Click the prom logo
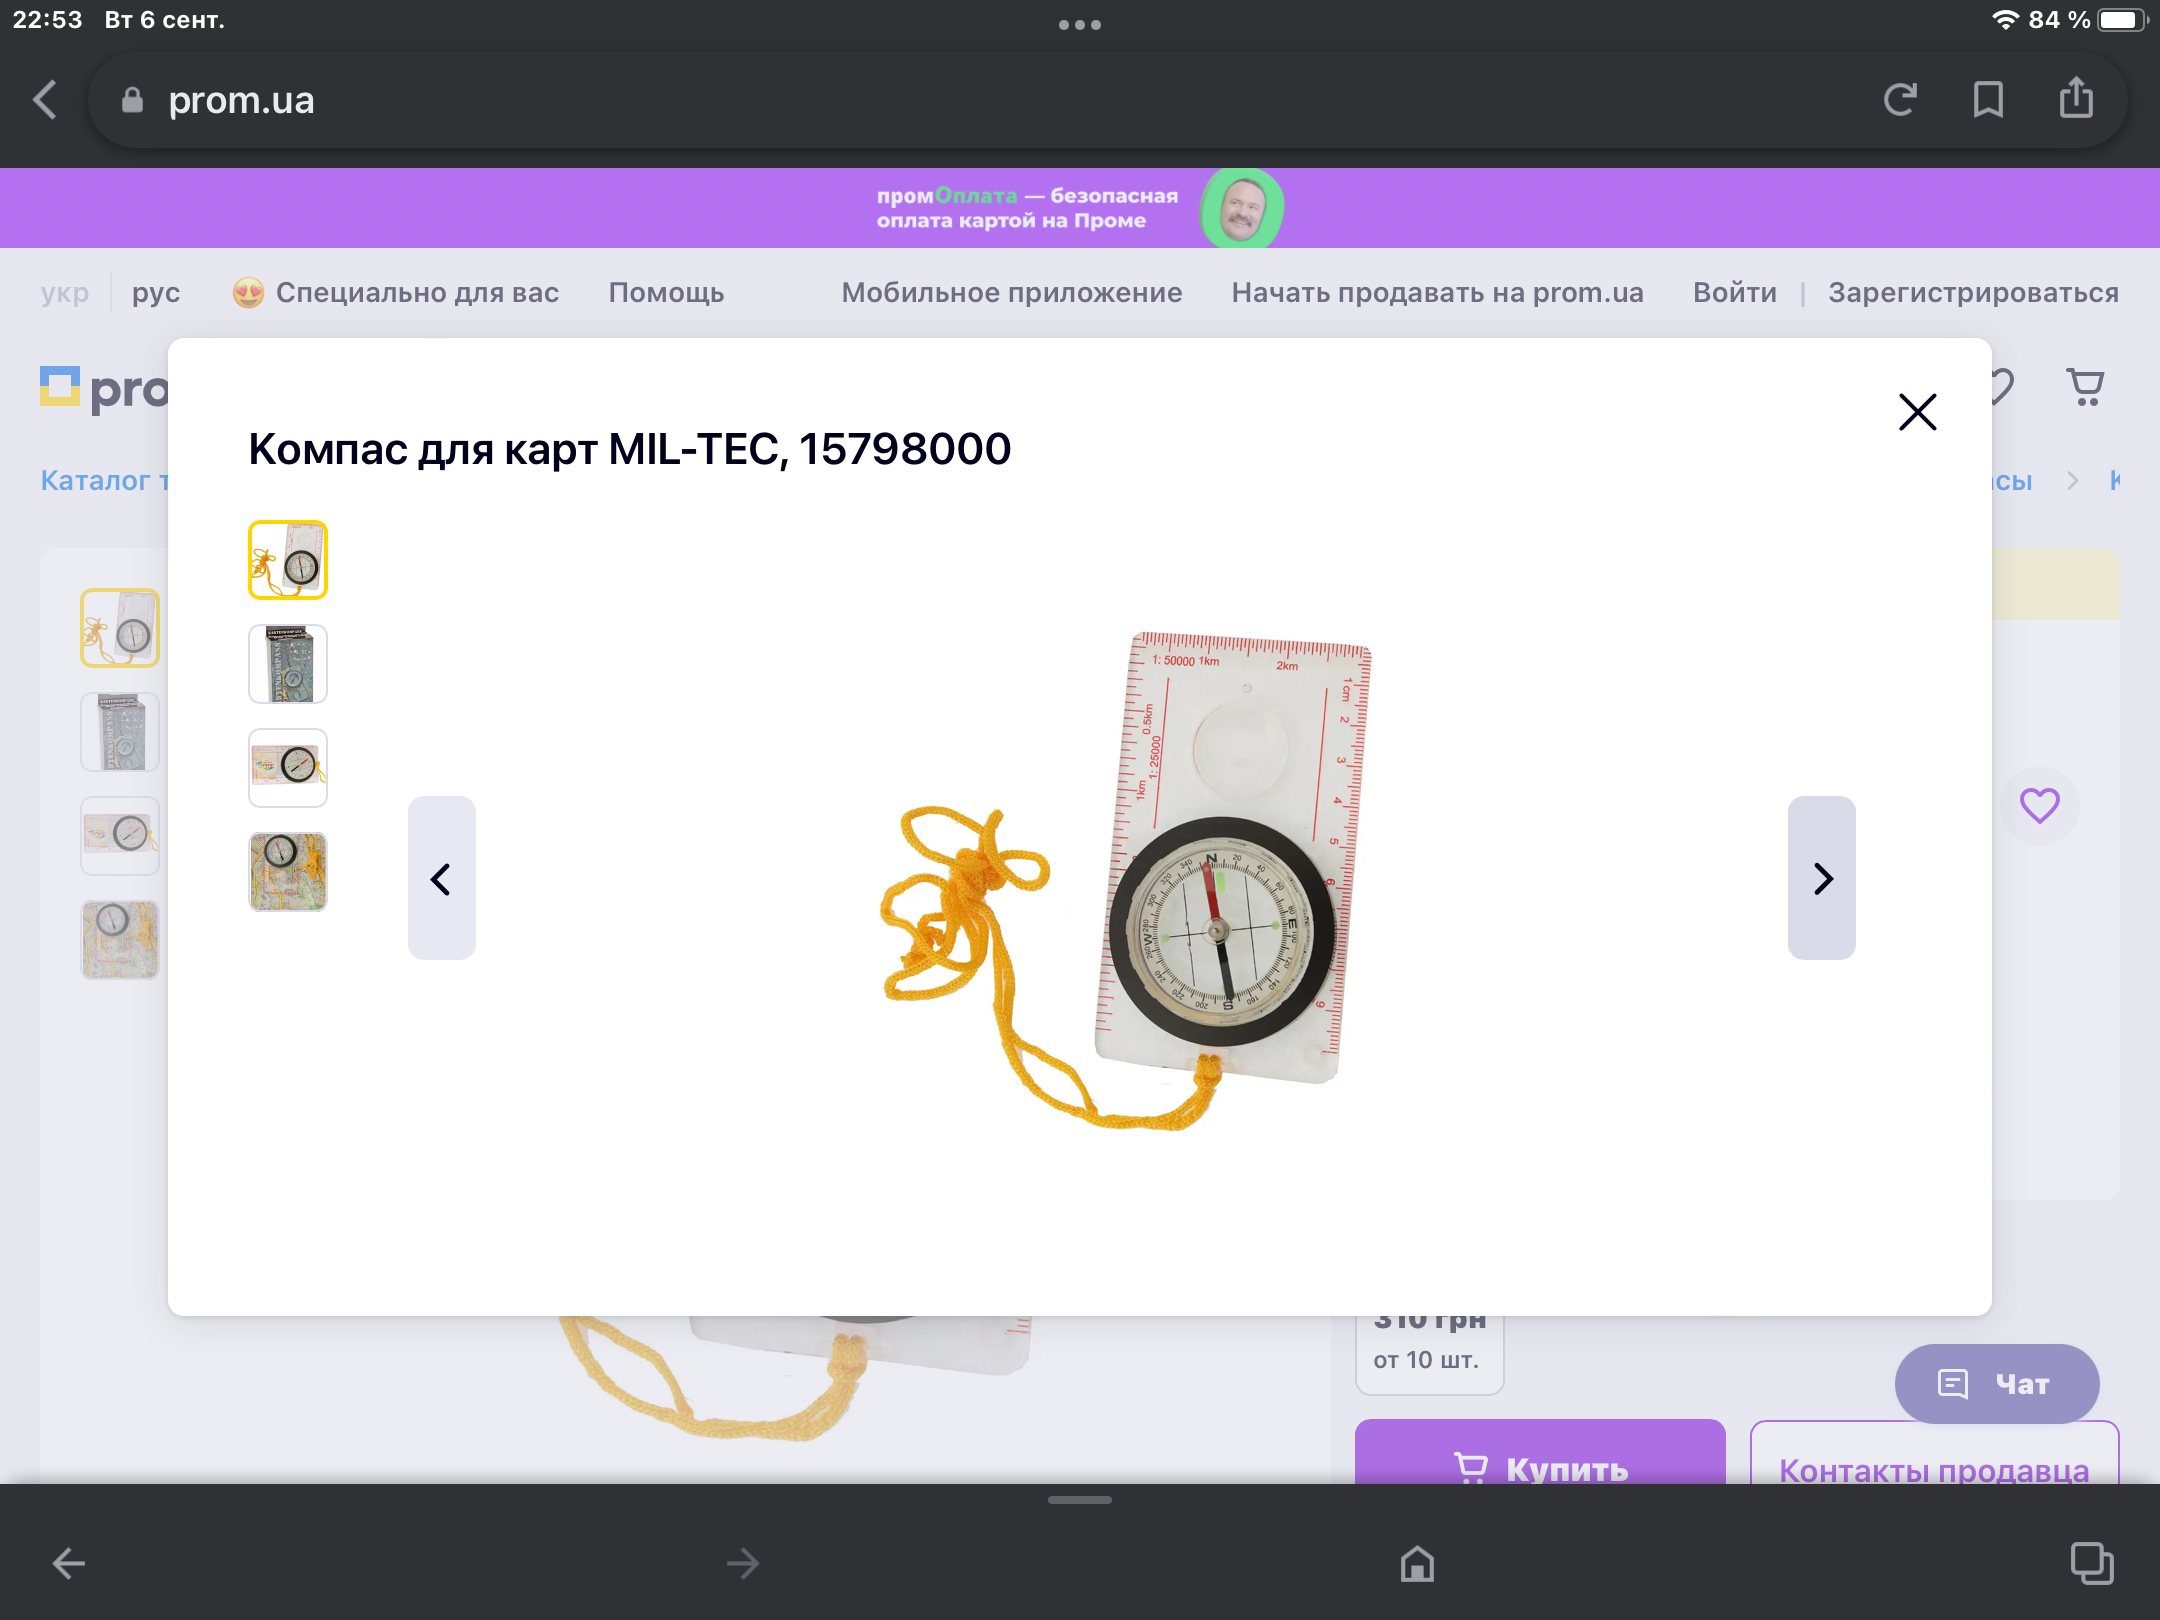Screen dimensions: 2160x1620 (x=104, y=389)
